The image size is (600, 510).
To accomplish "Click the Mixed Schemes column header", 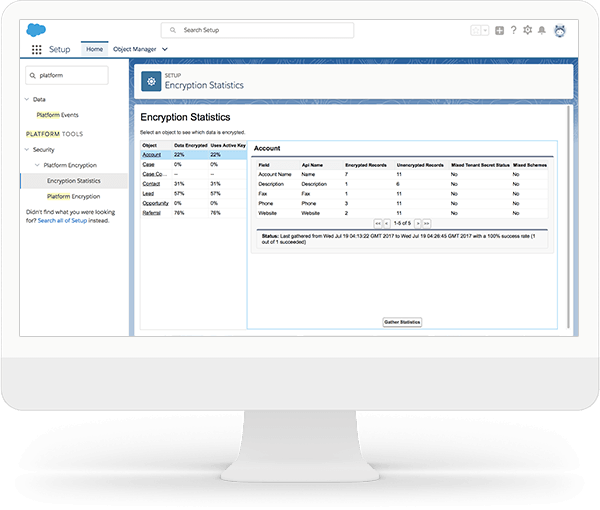I will (530, 165).
